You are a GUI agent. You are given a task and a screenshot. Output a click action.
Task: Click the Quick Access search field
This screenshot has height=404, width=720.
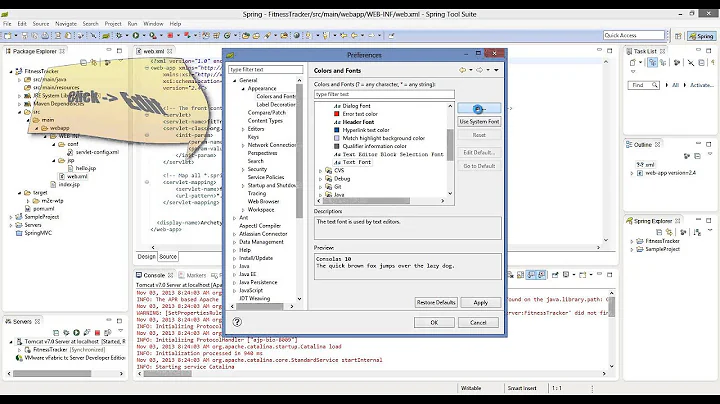click(x=634, y=35)
